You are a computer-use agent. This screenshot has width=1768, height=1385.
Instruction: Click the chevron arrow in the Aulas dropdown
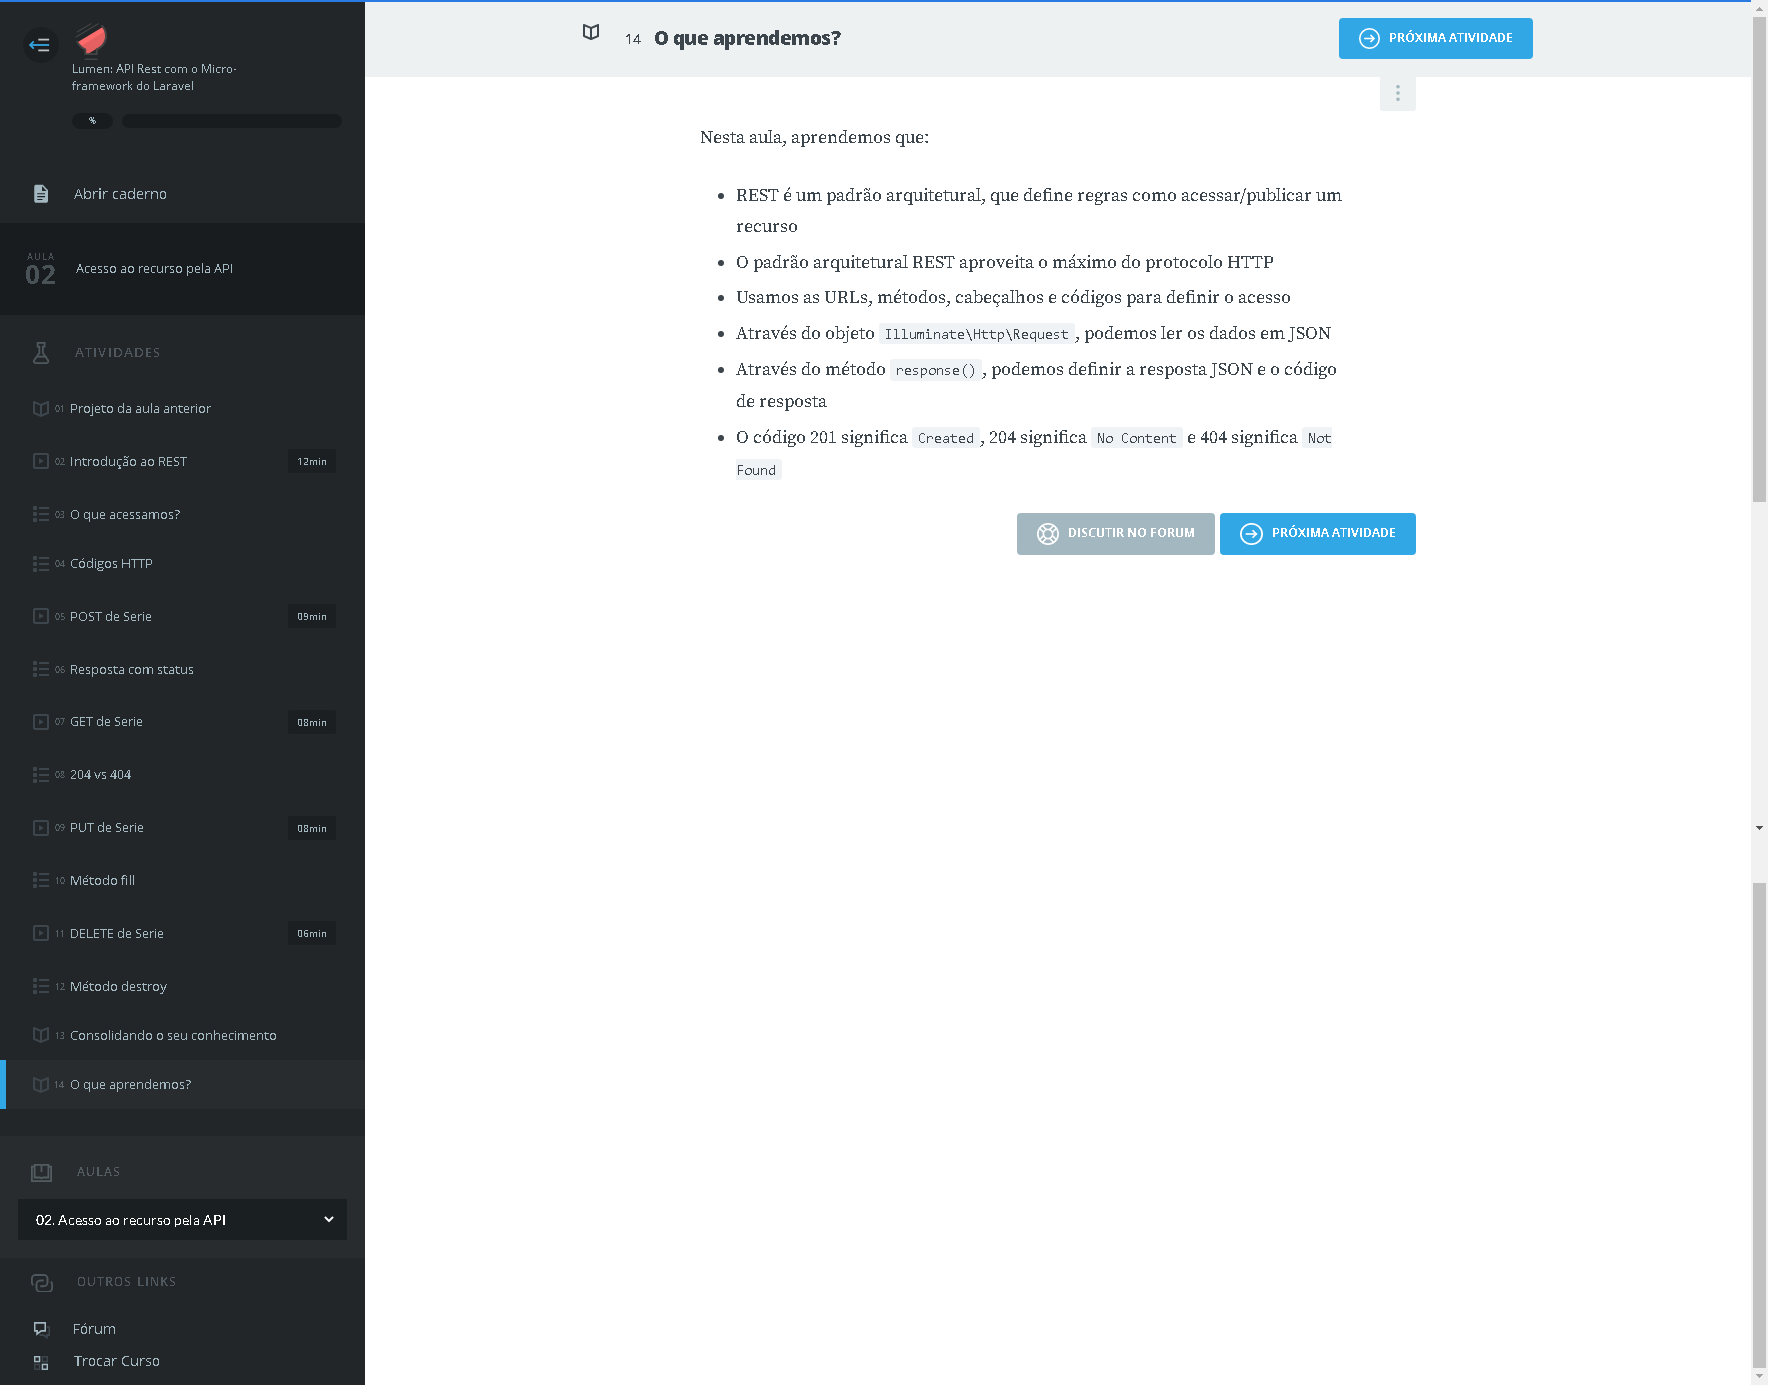[329, 1220]
